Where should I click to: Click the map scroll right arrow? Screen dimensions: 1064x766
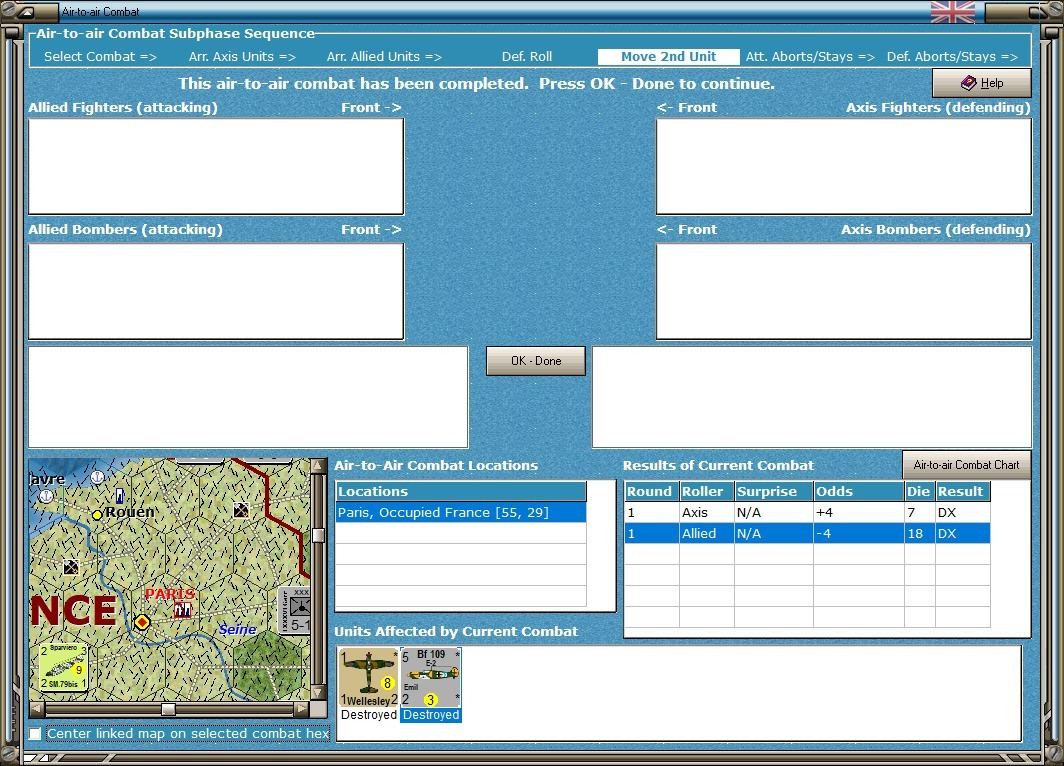301,709
